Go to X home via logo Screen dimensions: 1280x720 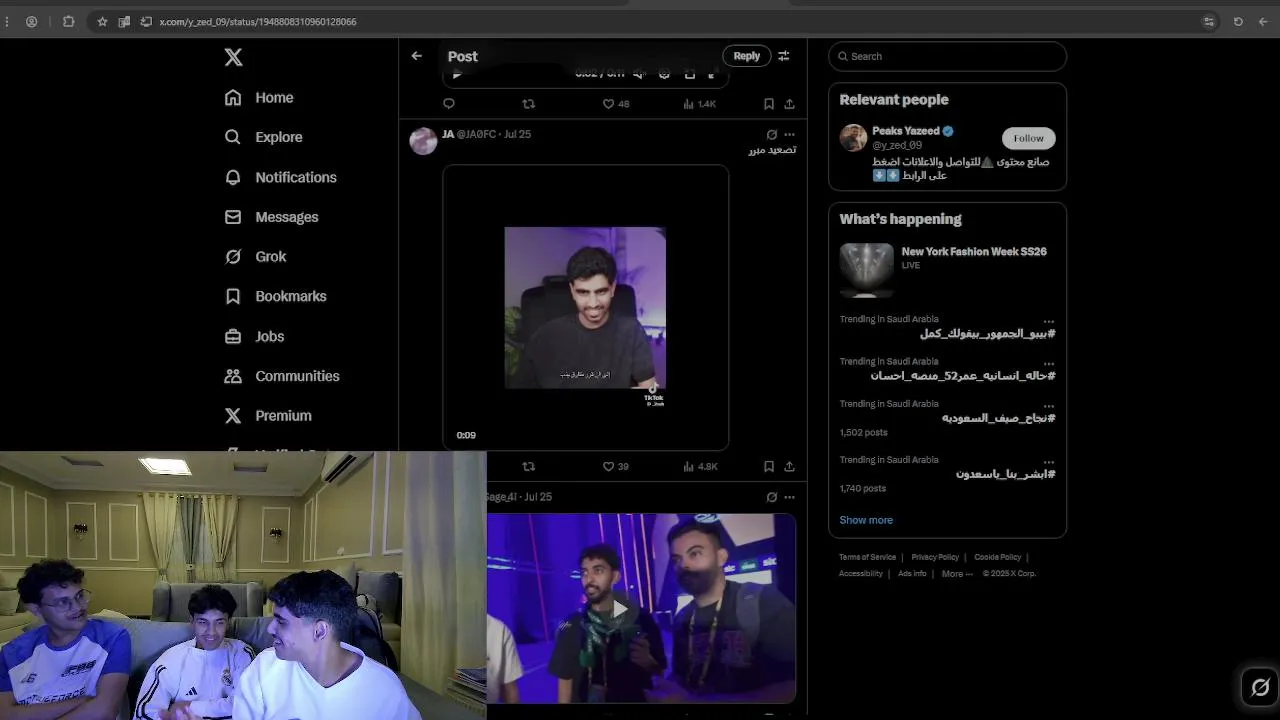(x=233, y=57)
